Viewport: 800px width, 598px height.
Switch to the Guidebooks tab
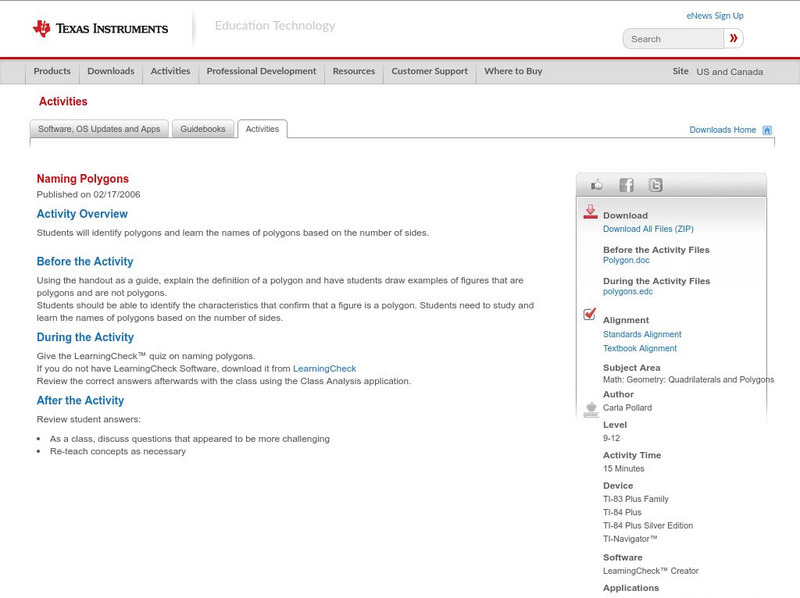tap(203, 129)
